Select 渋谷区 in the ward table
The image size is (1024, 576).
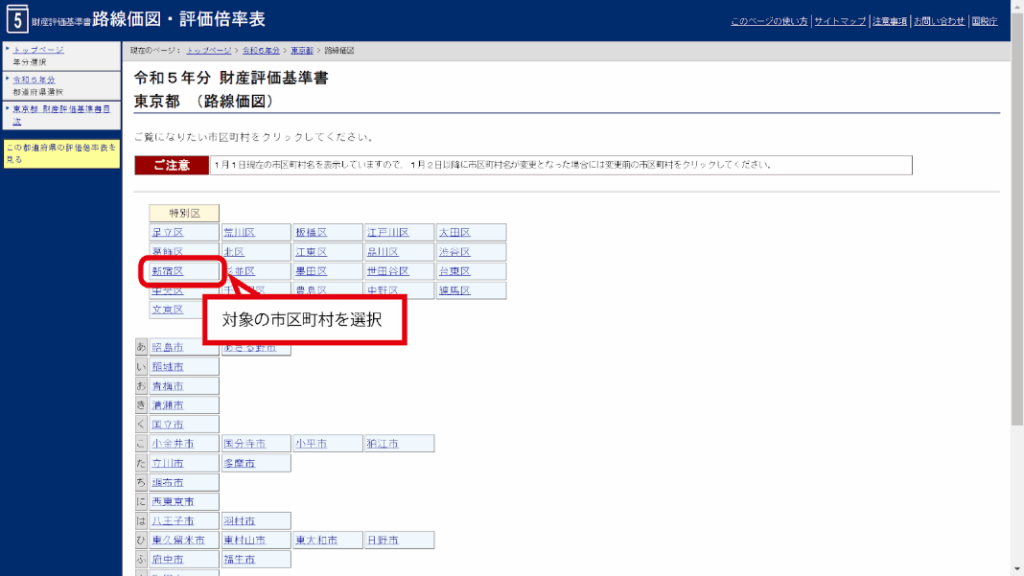tap(454, 252)
